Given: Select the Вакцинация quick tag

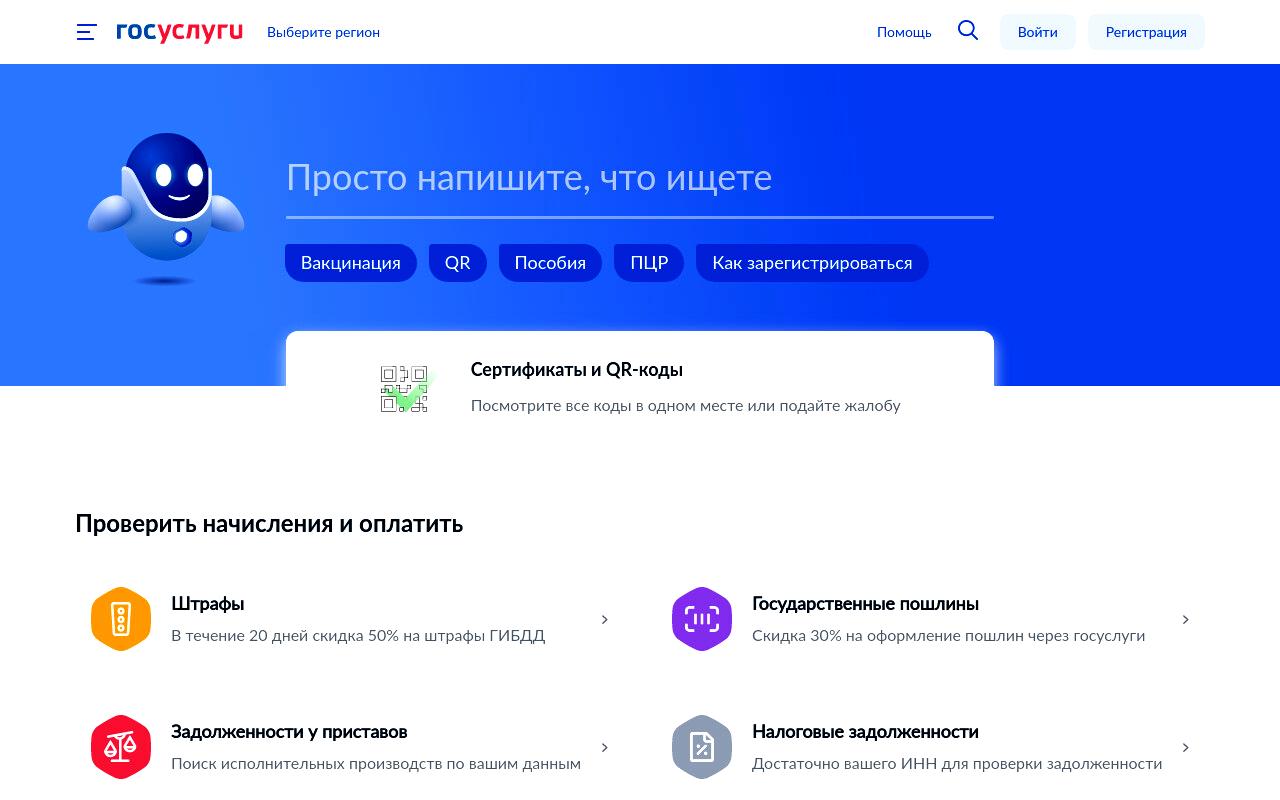Looking at the screenshot, I should point(351,263).
